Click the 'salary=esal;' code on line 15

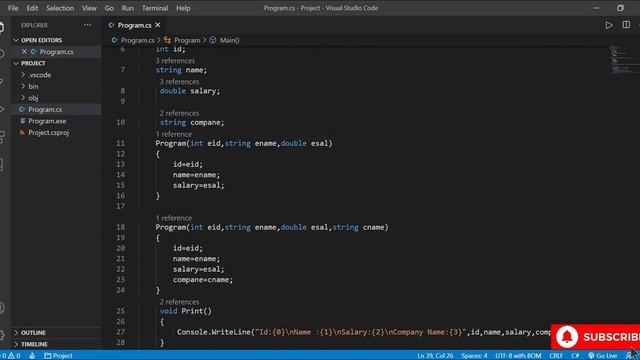198,185
